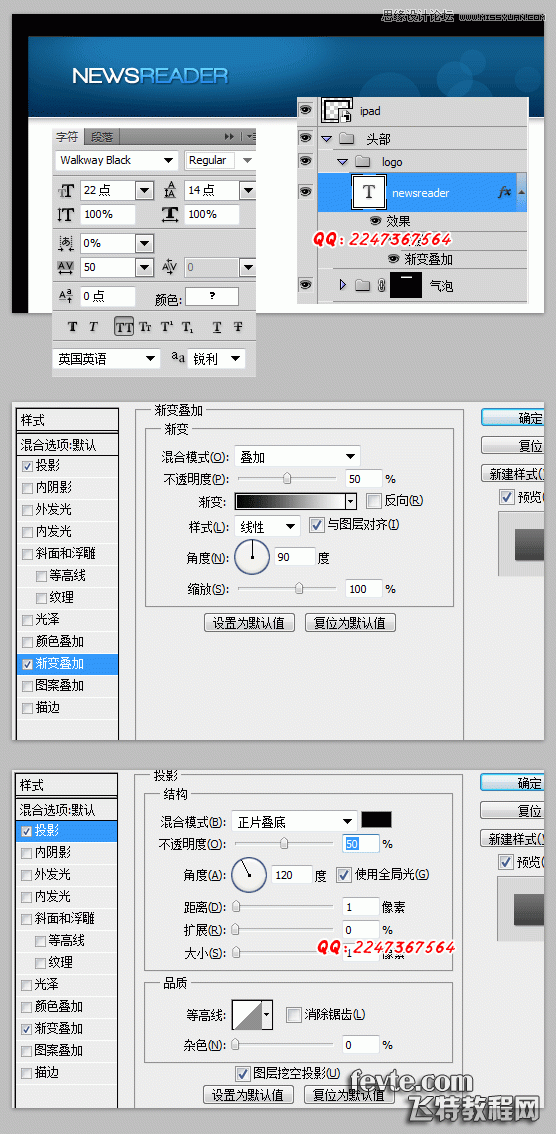Check the 消除锯齿 anti-alias checkbox

coord(294,1015)
